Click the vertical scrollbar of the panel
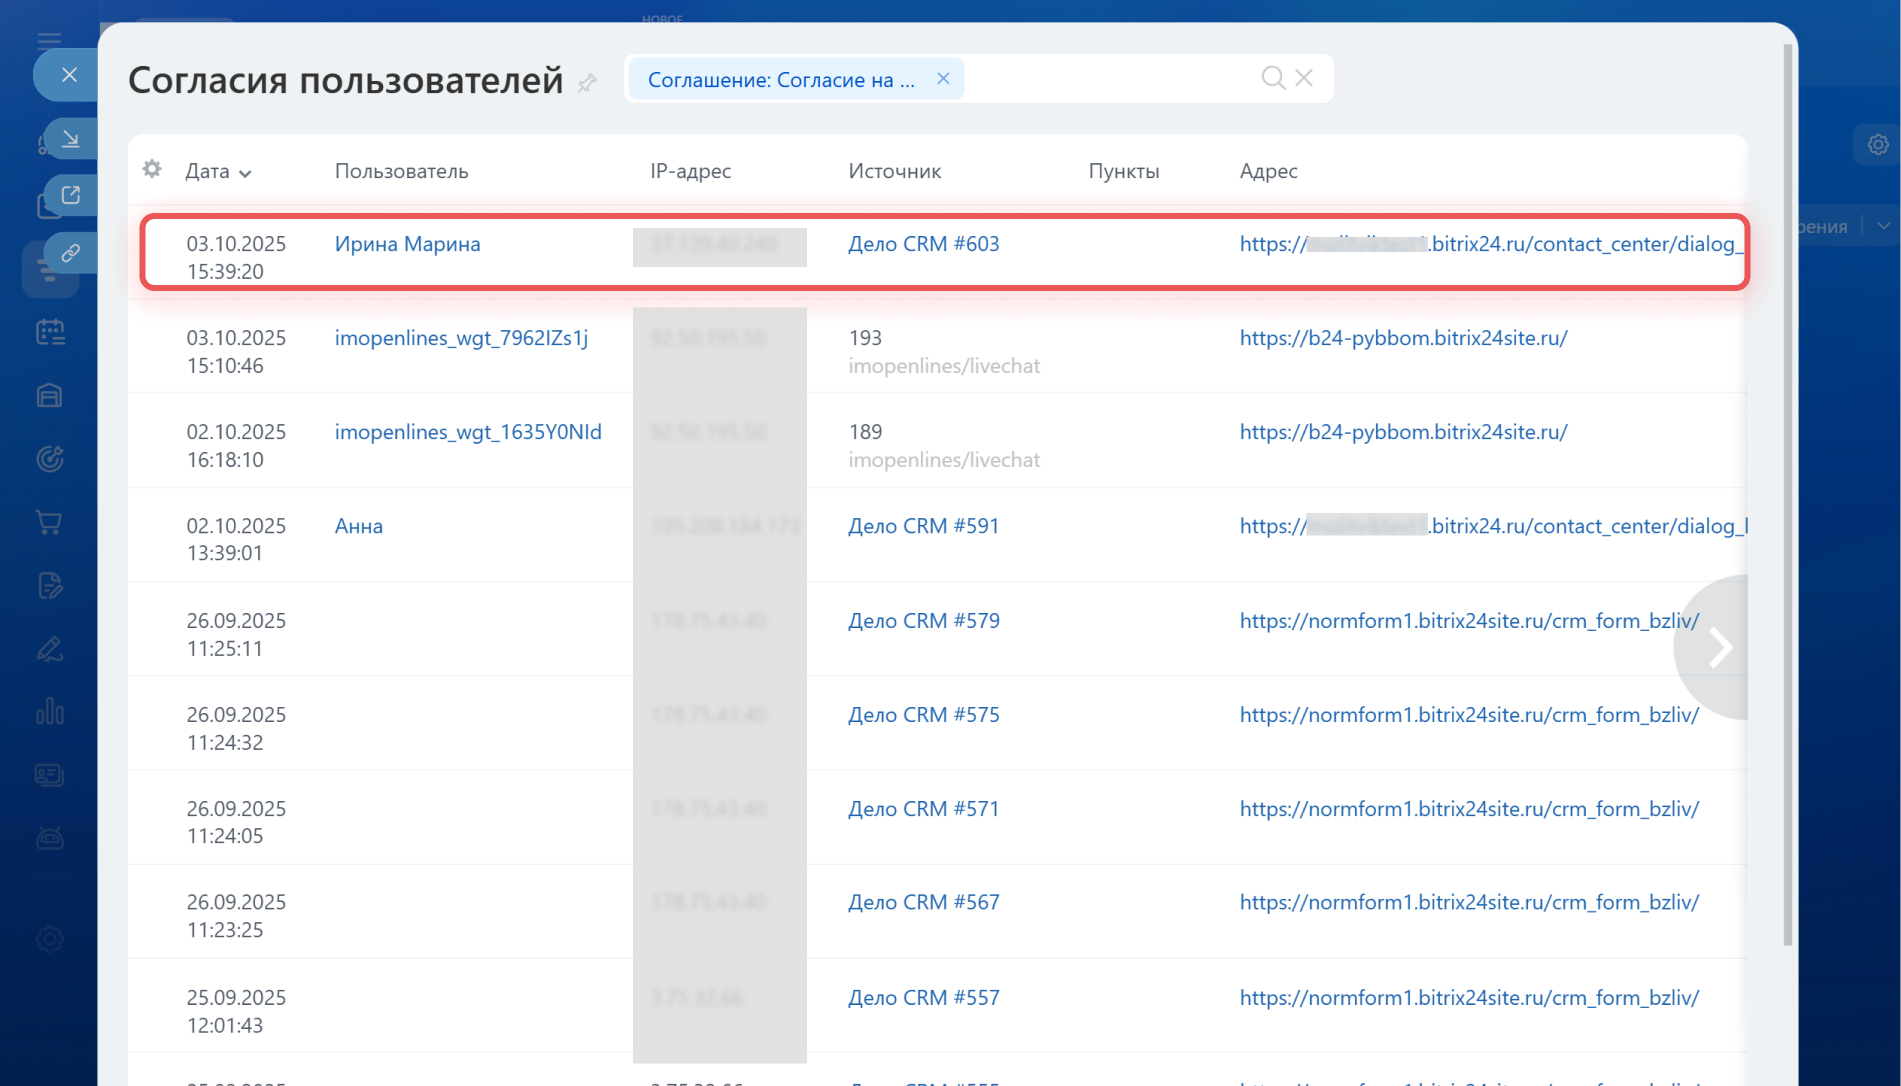This screenshot has height=1086, width=1901. pyautogui.click(x=1788, y=500)
